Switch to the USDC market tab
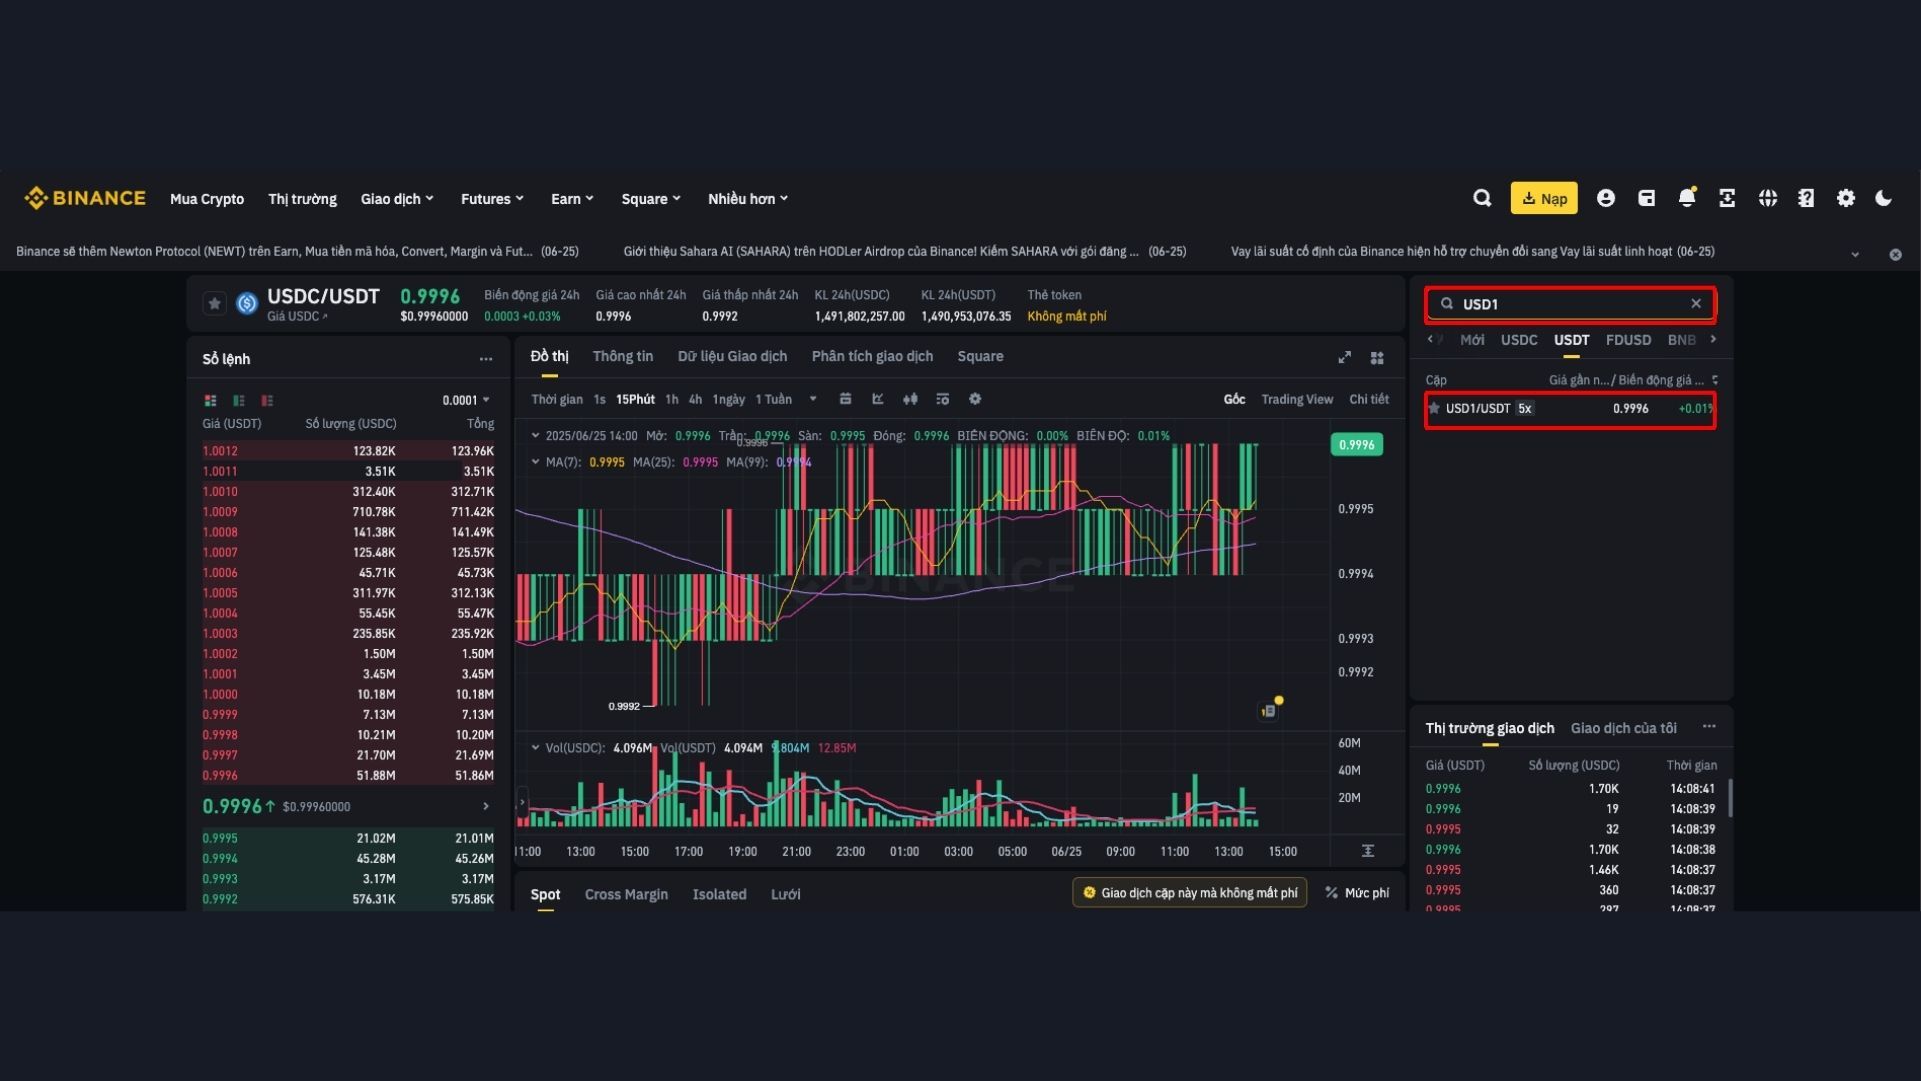This screenshot has height=1081, width=1921. point(1519,340)
